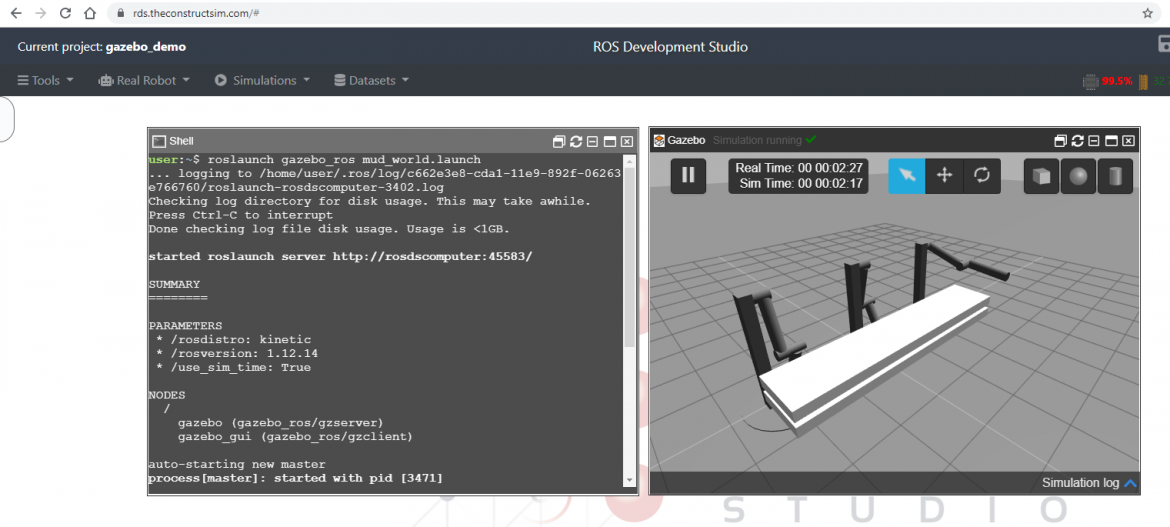
Task: Click the Sim Time counter readout
Action: 801,183
